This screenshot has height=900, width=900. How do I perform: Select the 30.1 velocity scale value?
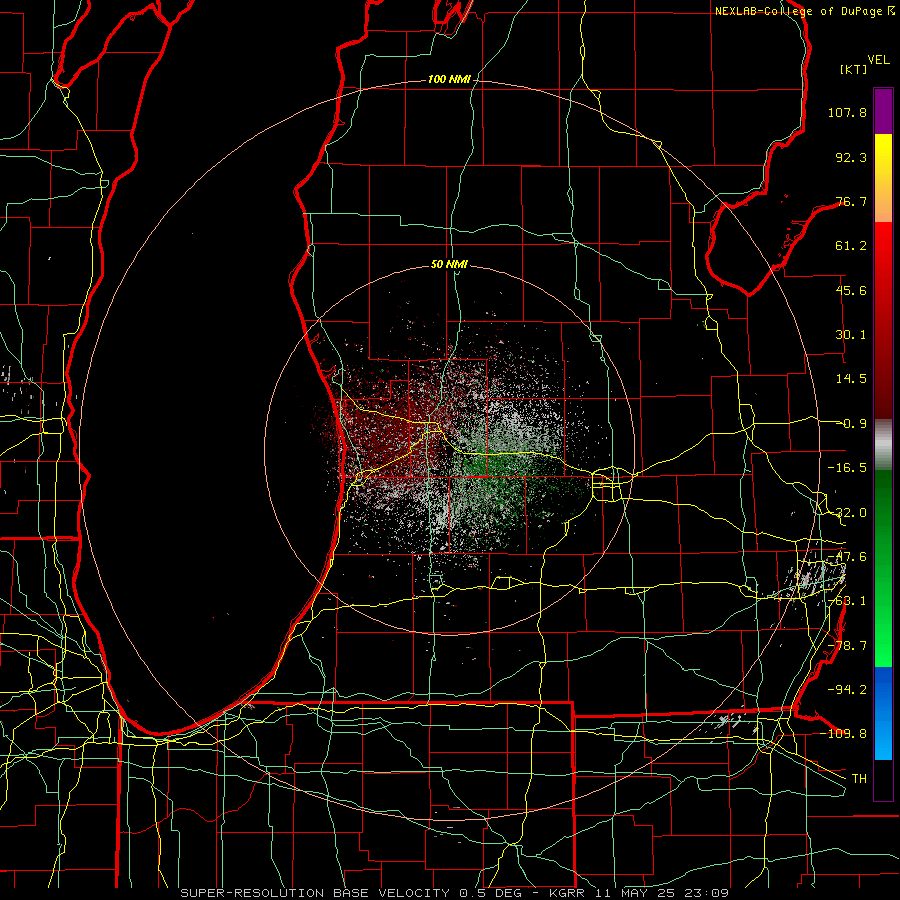851,335
